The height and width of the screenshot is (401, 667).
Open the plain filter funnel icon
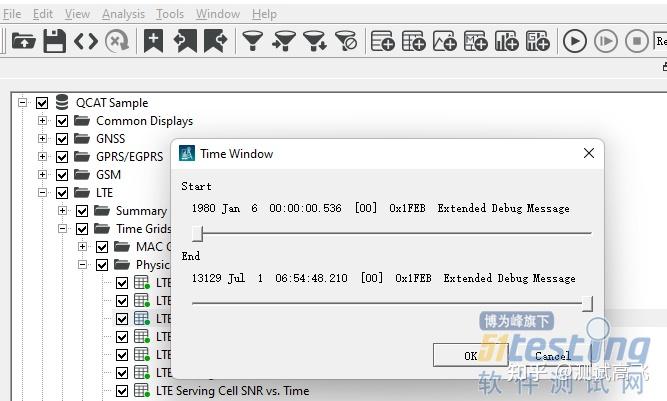253,41
